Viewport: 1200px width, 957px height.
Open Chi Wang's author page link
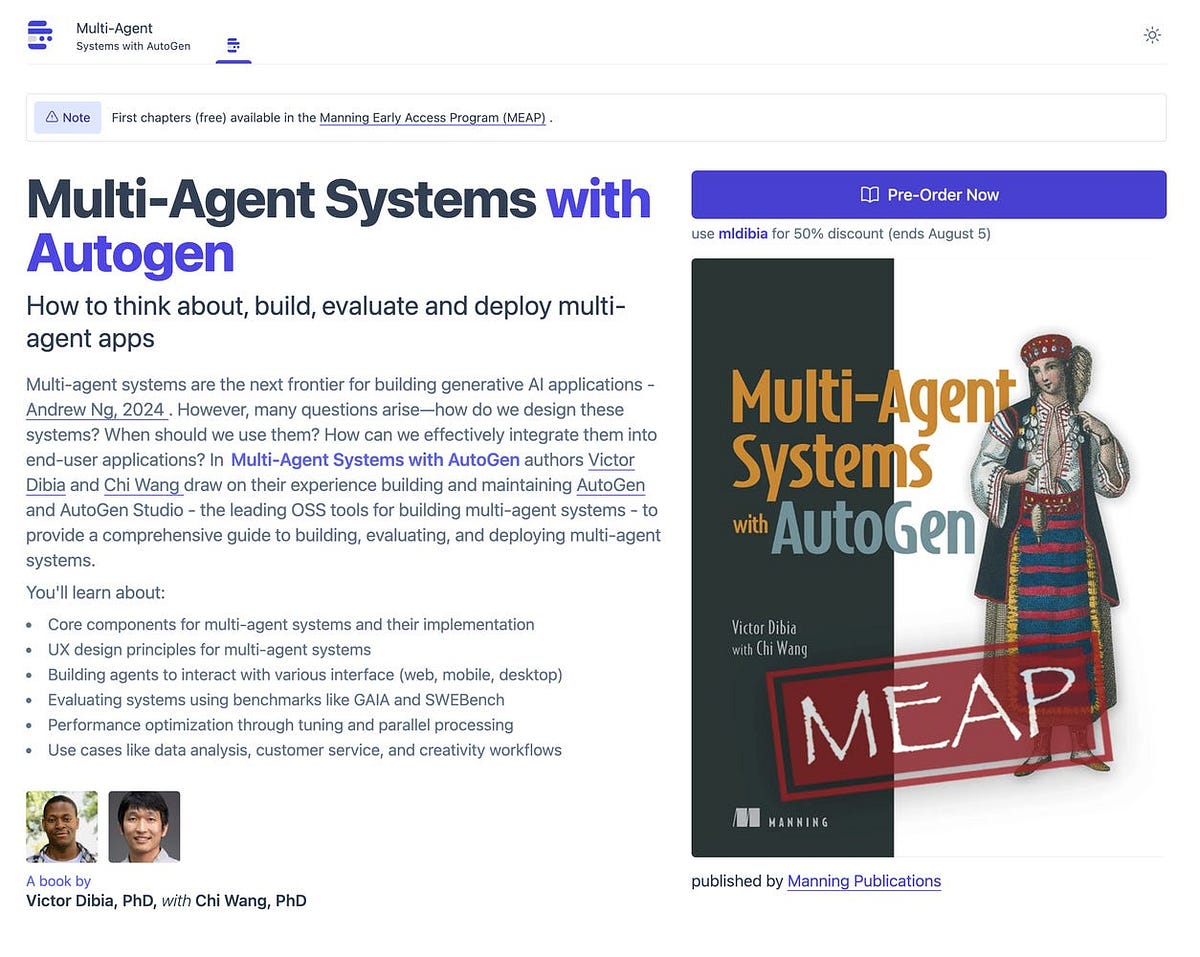click(x=141, y=485)
